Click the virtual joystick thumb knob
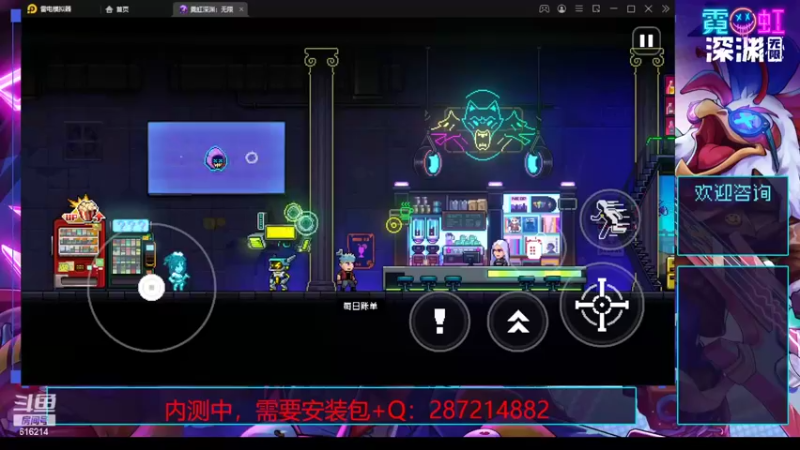 (x=152, y=287)
